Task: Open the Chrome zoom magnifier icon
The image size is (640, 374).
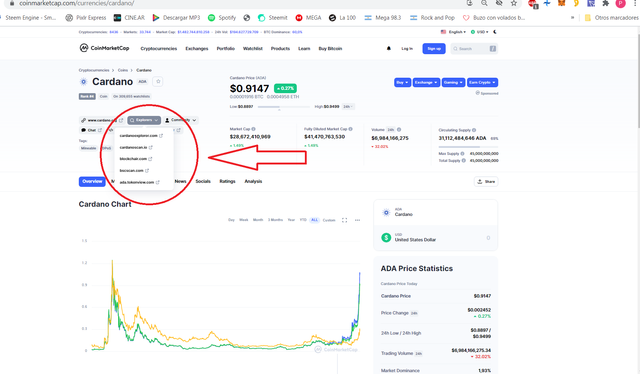Action: (x=484, y=3)
